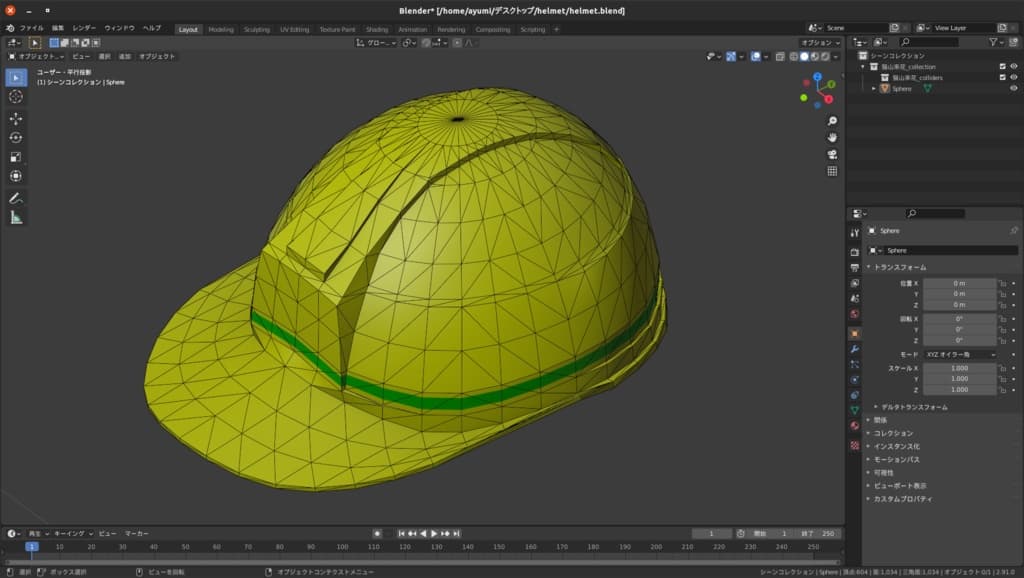Open the ファイル menu
This screenshot has width=1024, height=578.
[x=32, y=28]
